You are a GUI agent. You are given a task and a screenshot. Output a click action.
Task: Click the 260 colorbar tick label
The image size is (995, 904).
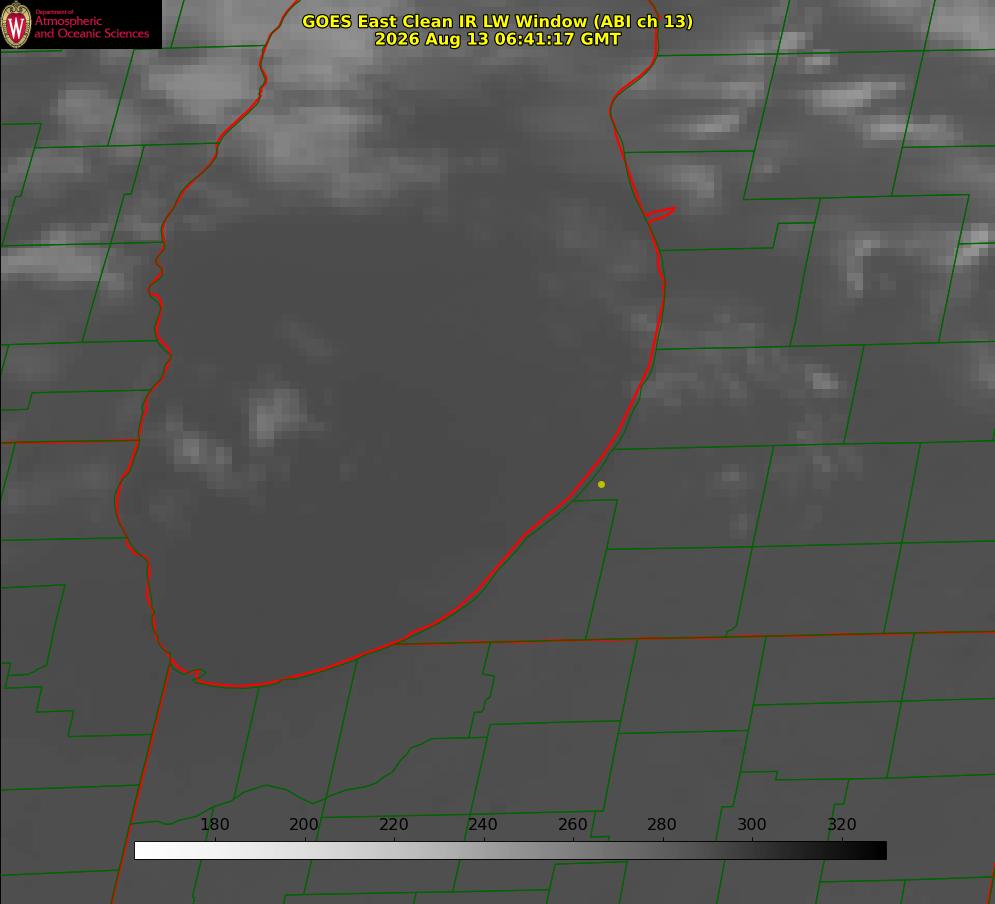tap(572, 824)
